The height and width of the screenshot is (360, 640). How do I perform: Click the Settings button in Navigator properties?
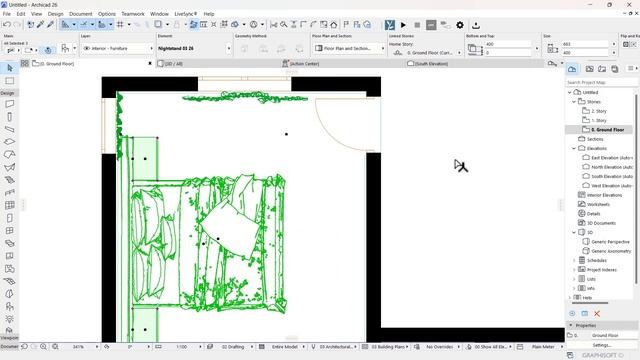(x=602, y=345)
